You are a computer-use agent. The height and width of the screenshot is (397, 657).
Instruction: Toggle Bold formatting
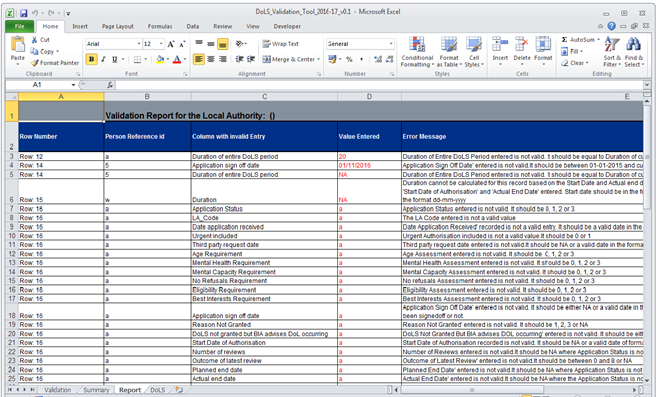click(x=91, y=60)
